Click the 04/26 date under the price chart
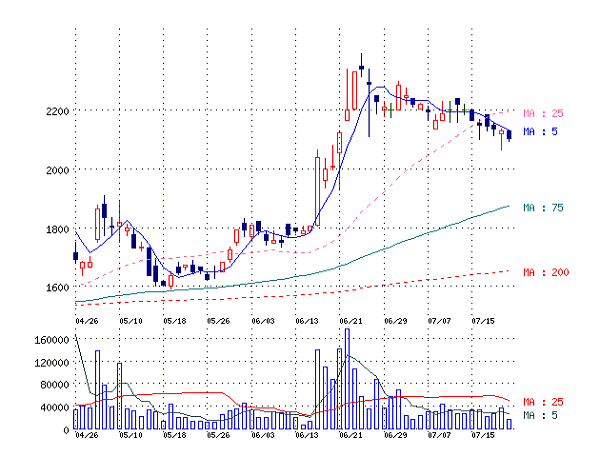This screenshot has height=457, width=600. tap(86, 321)
